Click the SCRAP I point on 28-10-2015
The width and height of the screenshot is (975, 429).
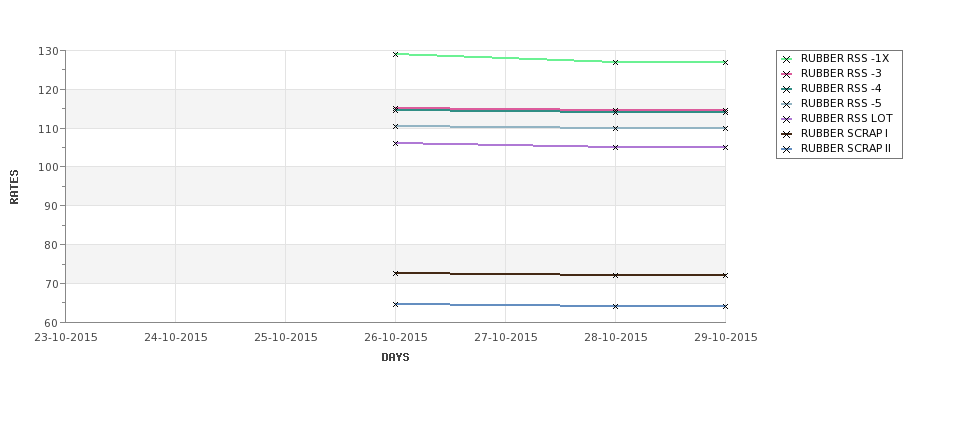click(x=616, y=275)
